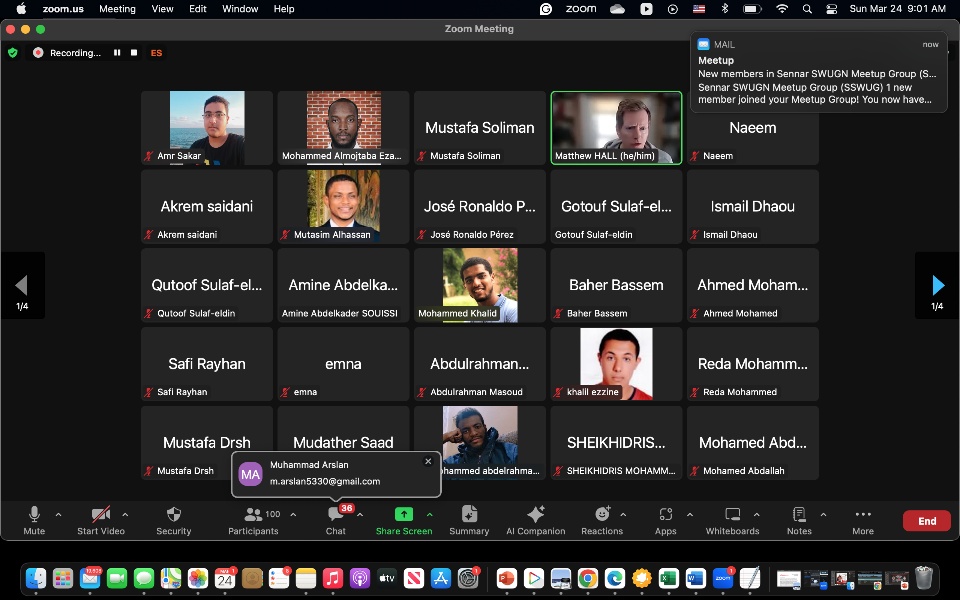The height and width of the screenshot is (600, 960).
Task: Expand the Whiteboards options arrow
Action: [x=757, y=515]
